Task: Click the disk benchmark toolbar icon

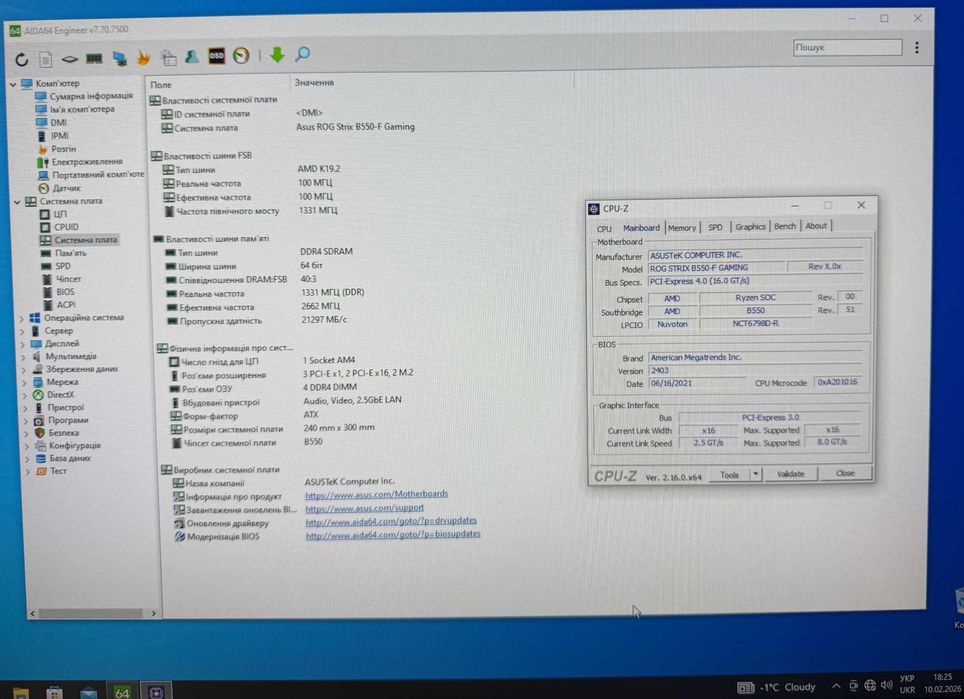Action: (69, 59)
